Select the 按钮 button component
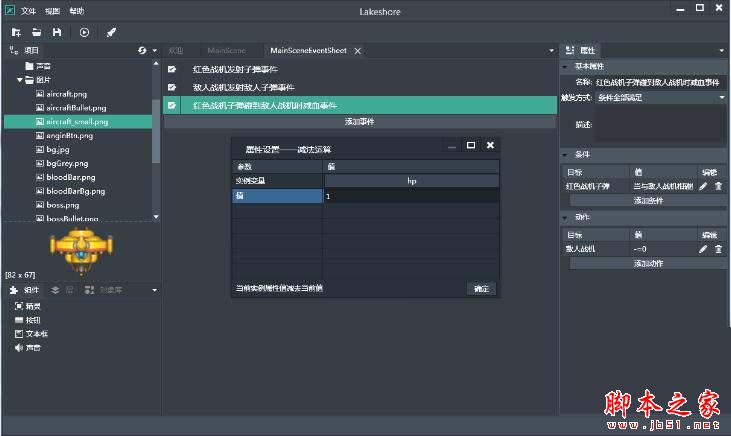731x436 pixels. pos(28,320)
